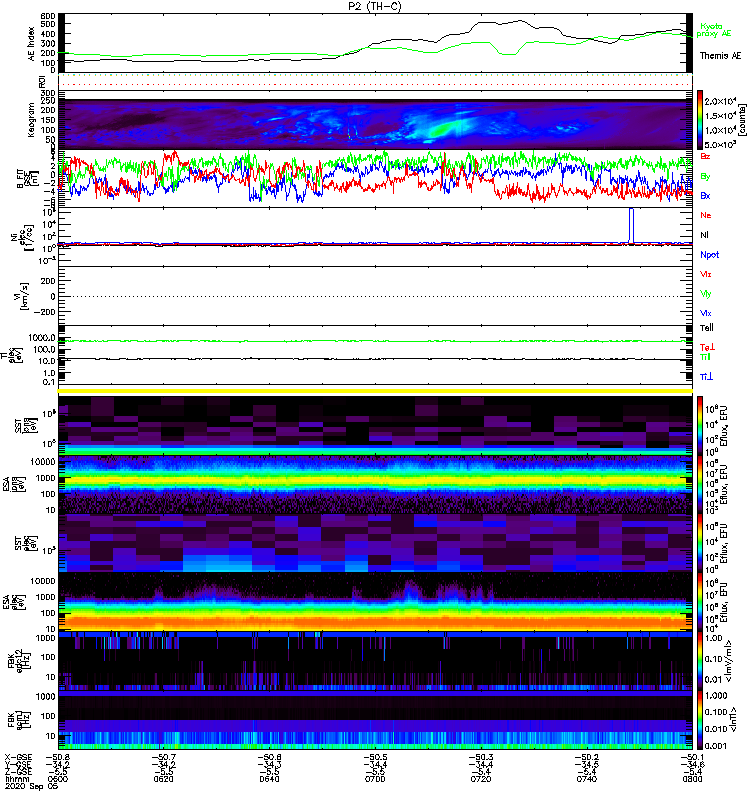Click the blue Bx legend label

705,195
